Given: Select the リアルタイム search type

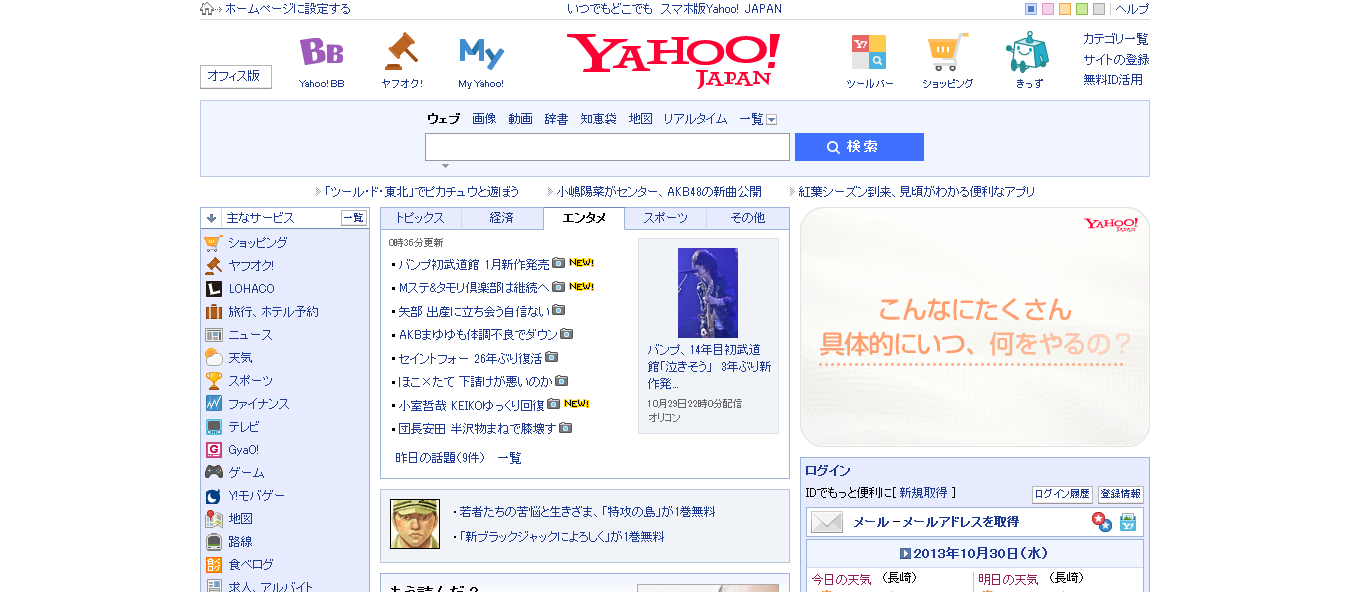Looking at the screenshot, I should pyautogui.click(x=695, y=119).
